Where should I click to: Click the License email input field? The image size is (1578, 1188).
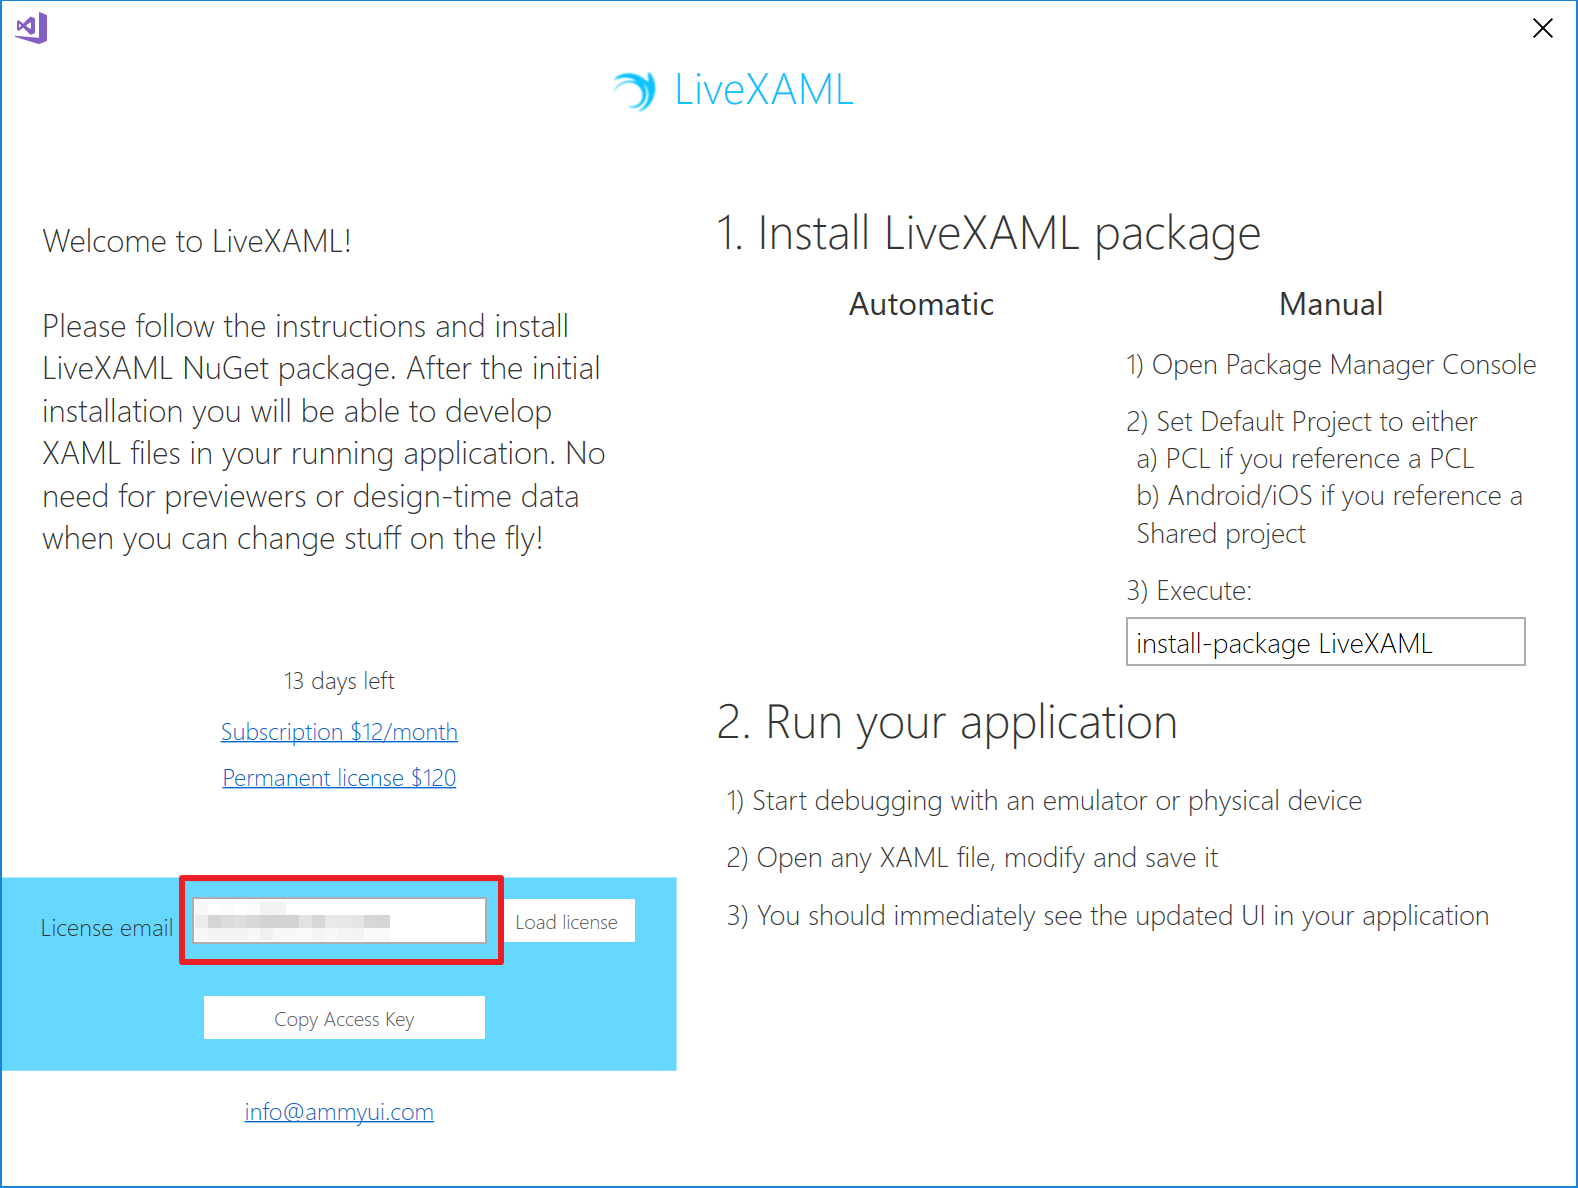(x=340, y=921)
